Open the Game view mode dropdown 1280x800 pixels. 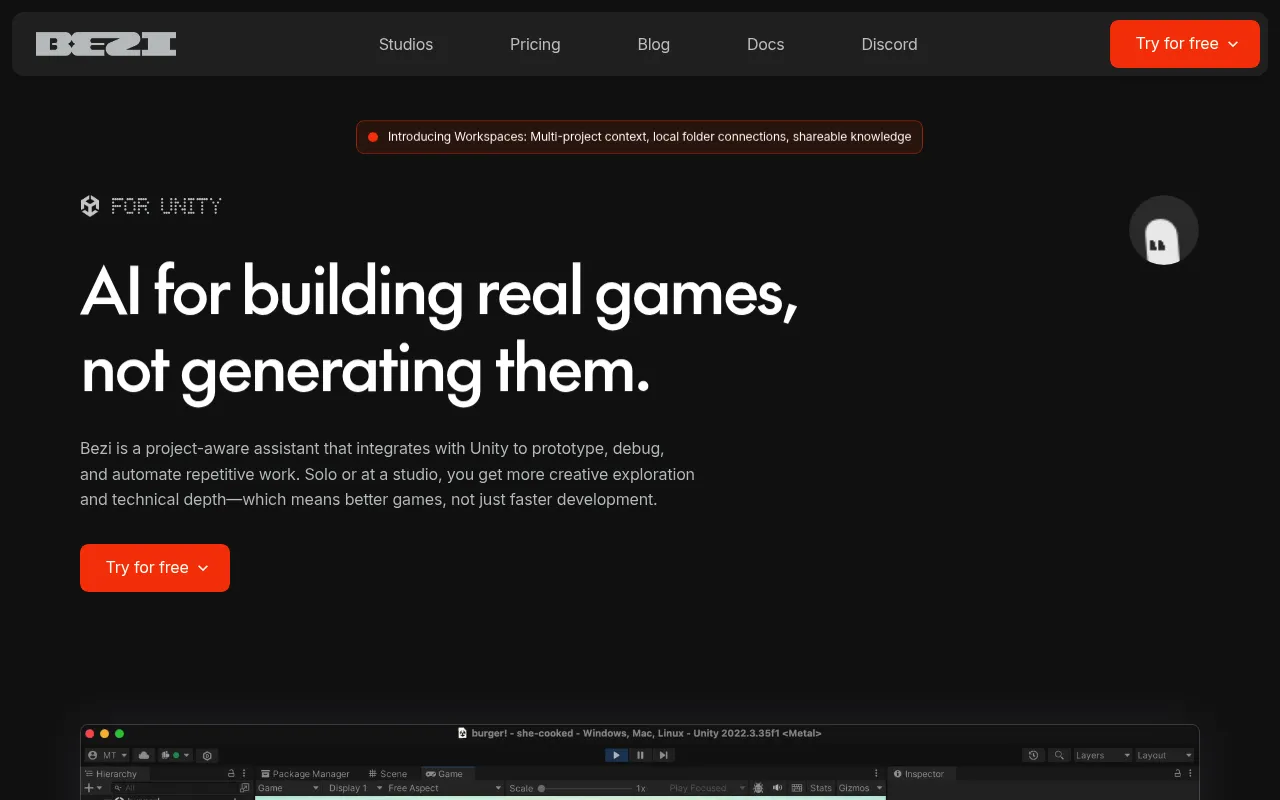pyautogui.click(x=288, y=788)
